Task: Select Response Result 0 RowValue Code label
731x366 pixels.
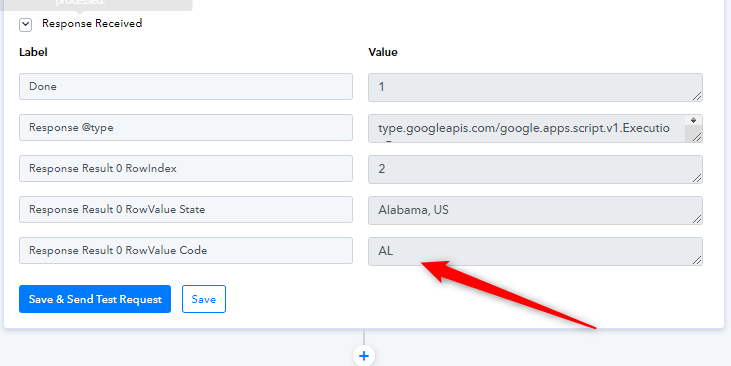Action: (186, 250)
